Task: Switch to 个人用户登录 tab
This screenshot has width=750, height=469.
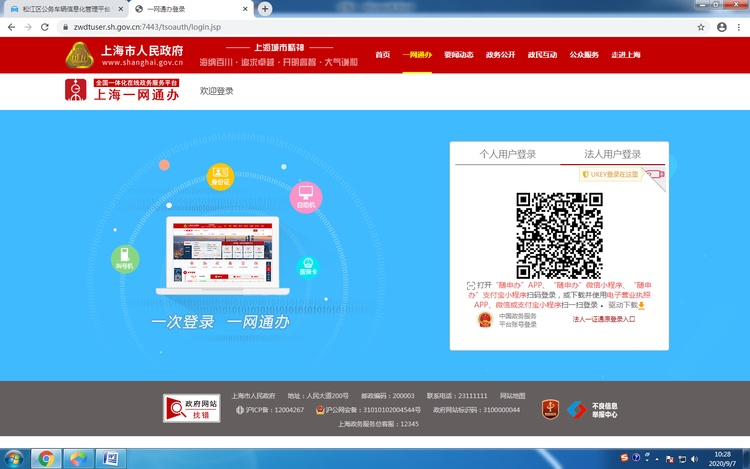Action: pyautogui.click(x=507, y=154)
